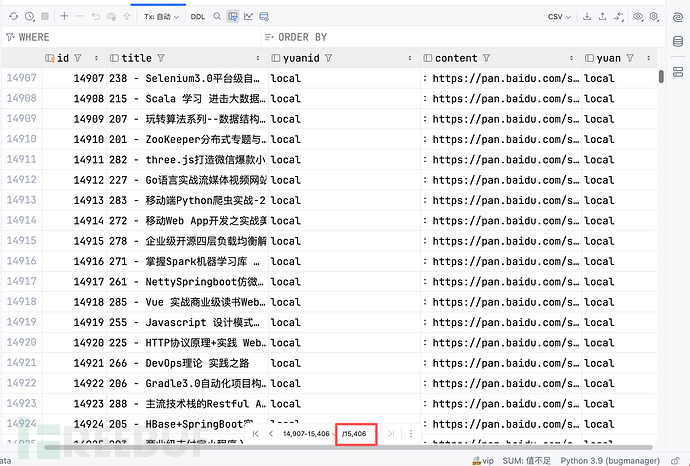Viewport: 690px width, 466px height.
Task: Open the auto-refresh clock icon
Action: [29, 17]
